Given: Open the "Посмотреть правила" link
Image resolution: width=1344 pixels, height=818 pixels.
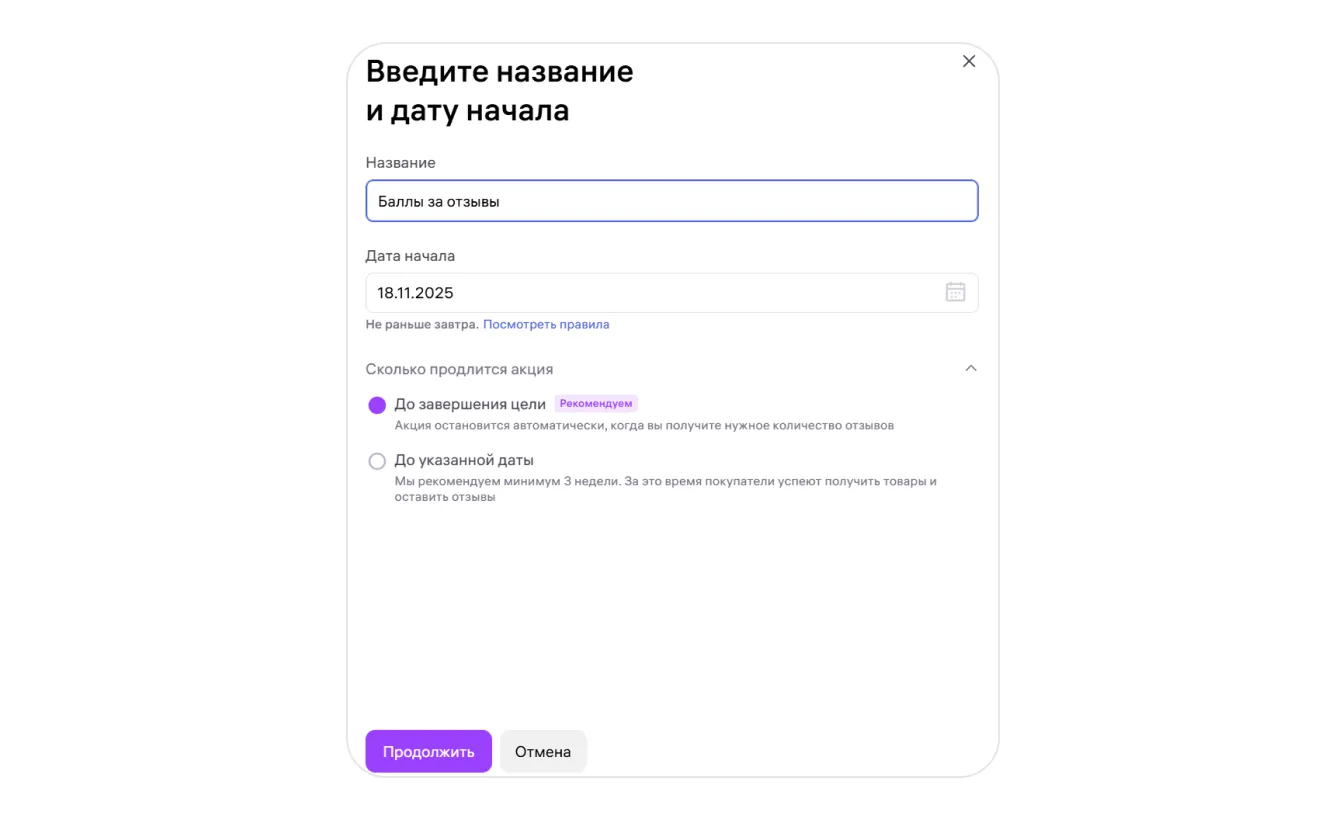Looking at the screenshot, I should [x=546, y=324].
